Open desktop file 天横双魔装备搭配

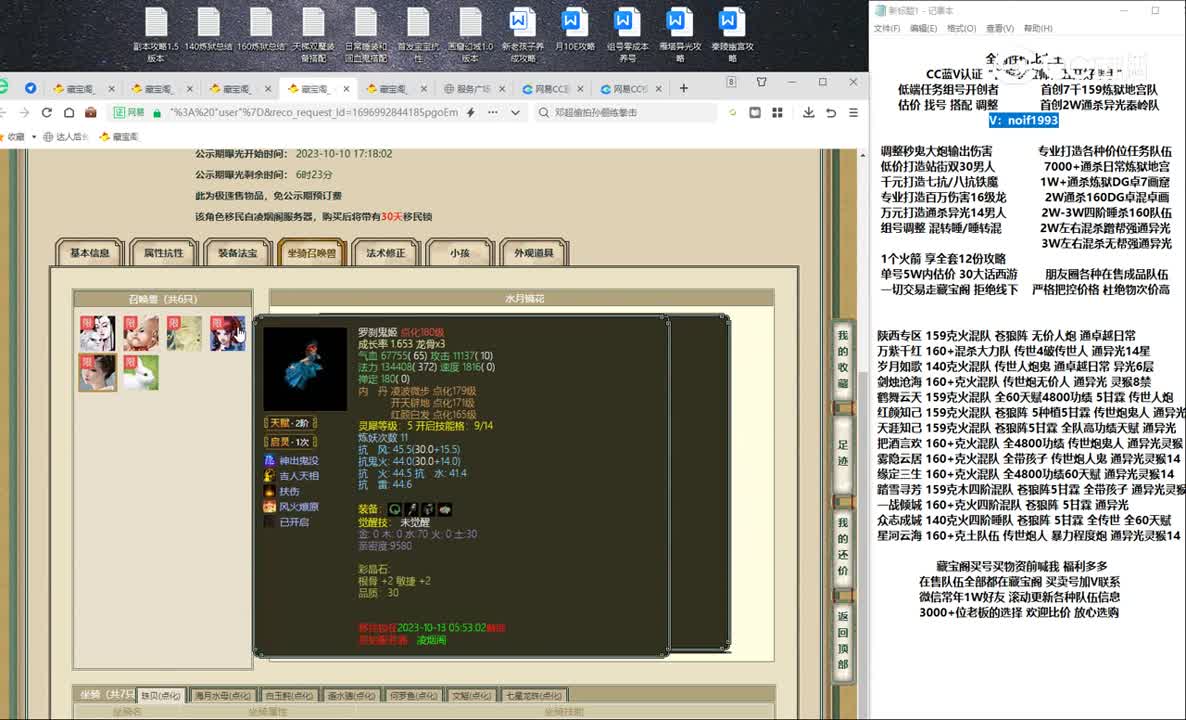pyautogui.click(x=313, y=35)
